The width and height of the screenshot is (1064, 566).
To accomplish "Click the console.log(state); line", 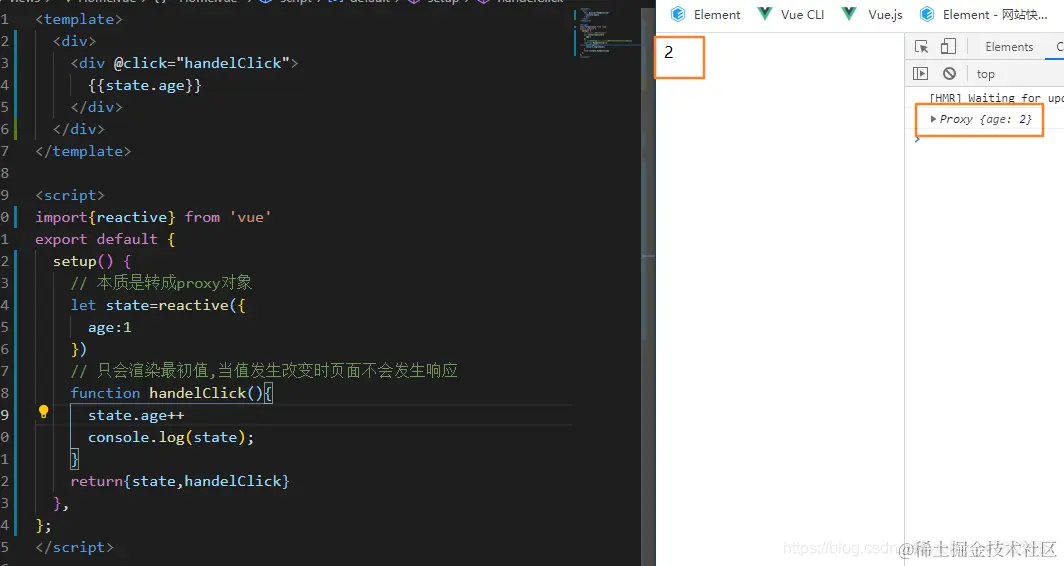I will 171,437.
